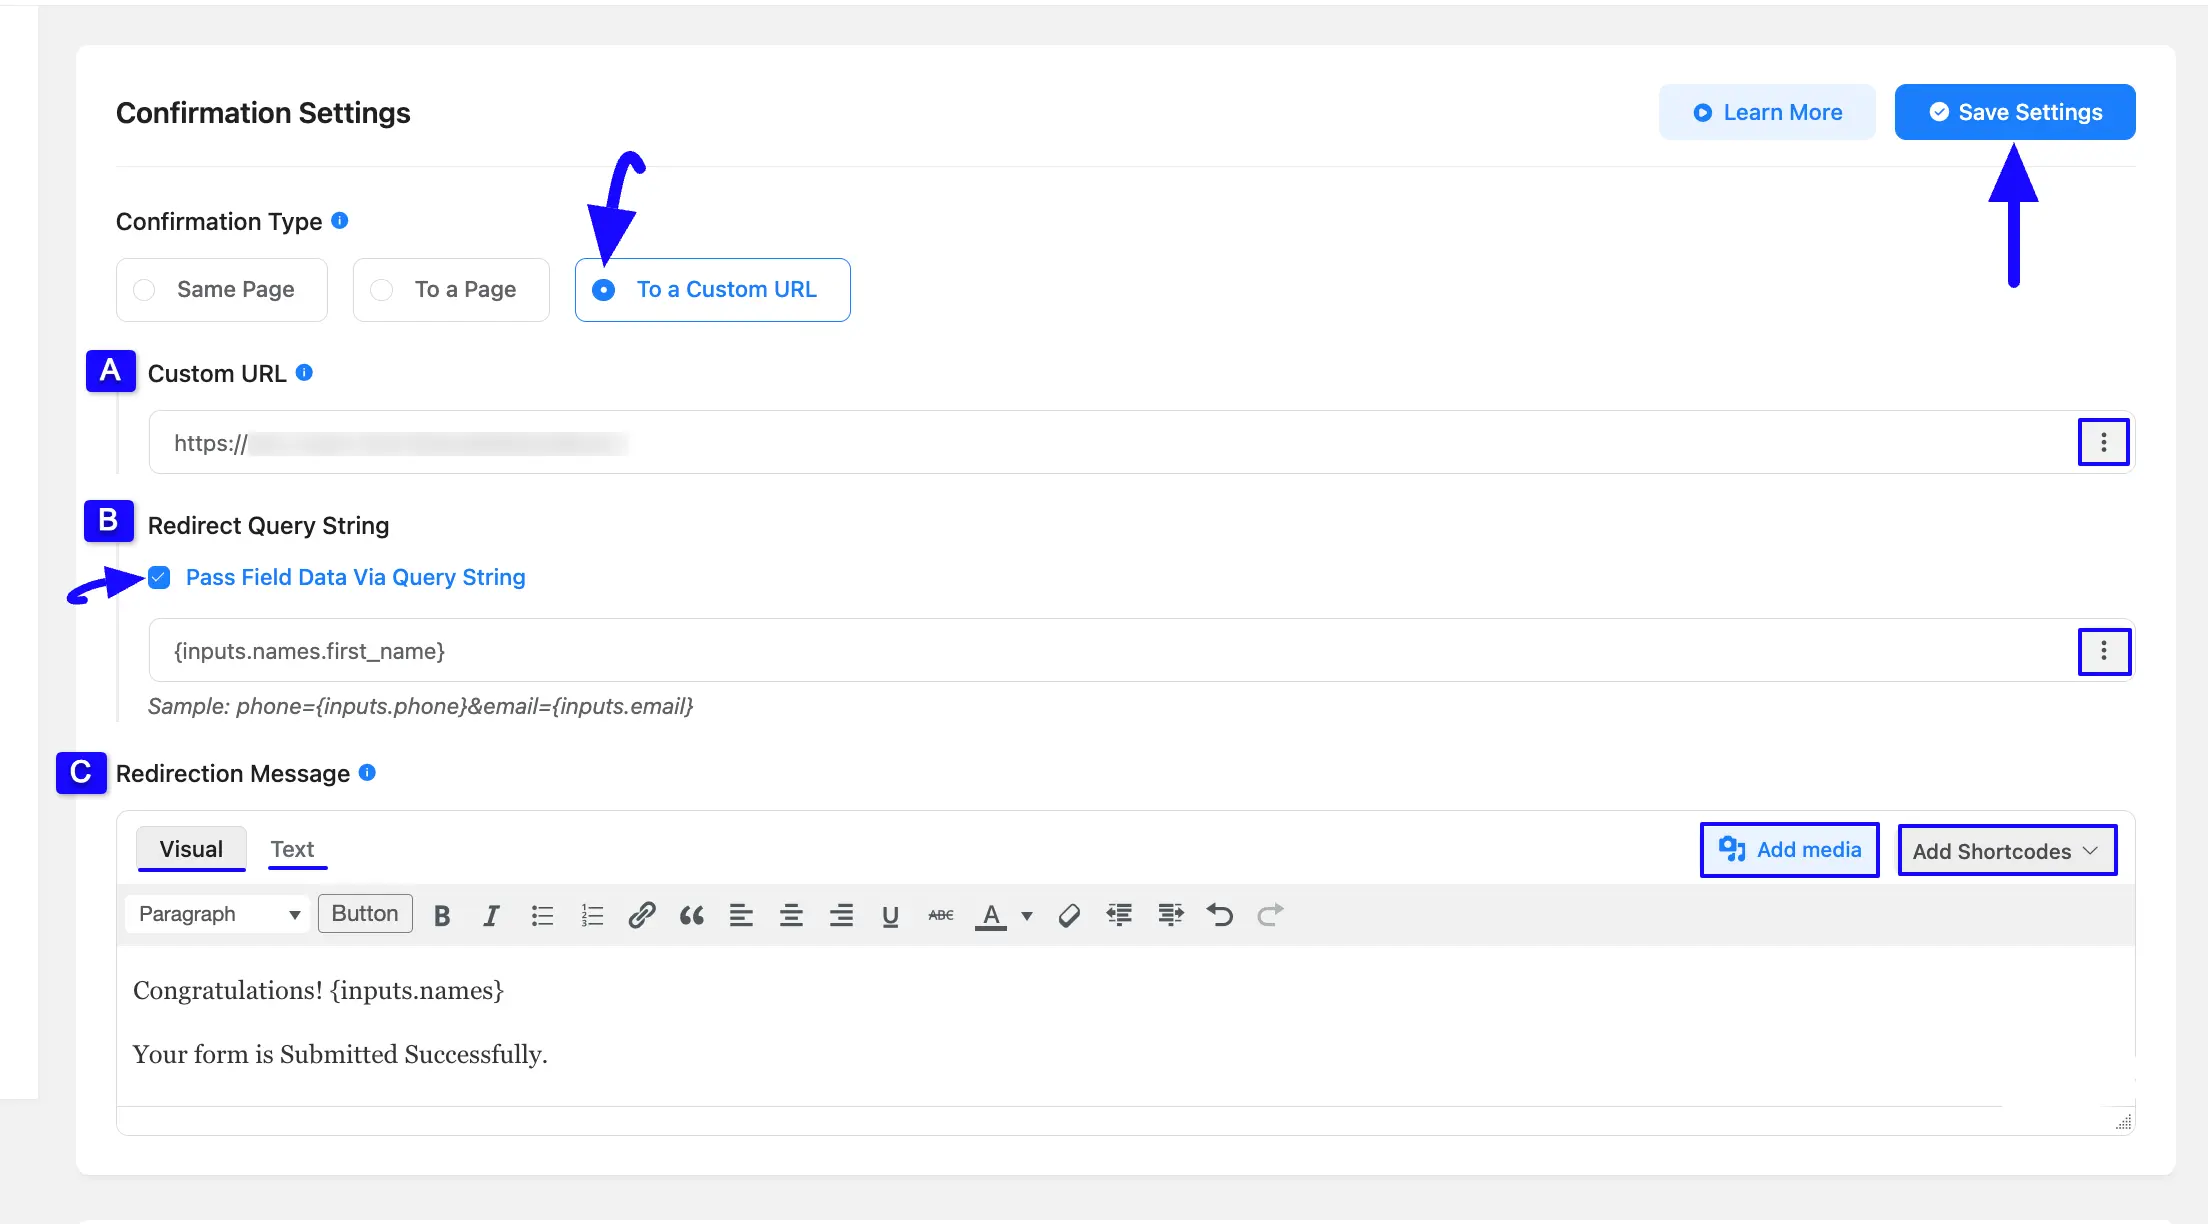Select the Same Page confirmation type
2208x1224 pixels.
222,290
